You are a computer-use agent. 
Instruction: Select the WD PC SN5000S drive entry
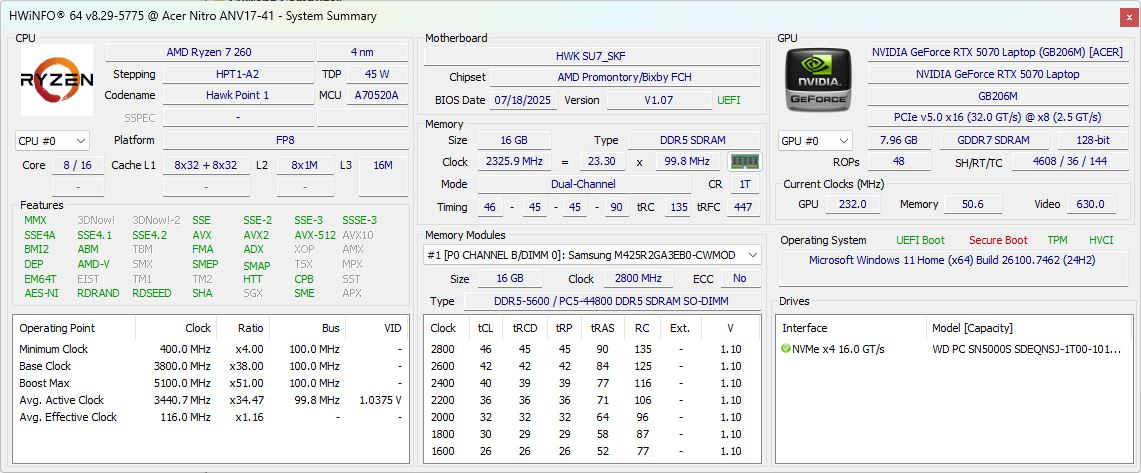[1015, 349]
